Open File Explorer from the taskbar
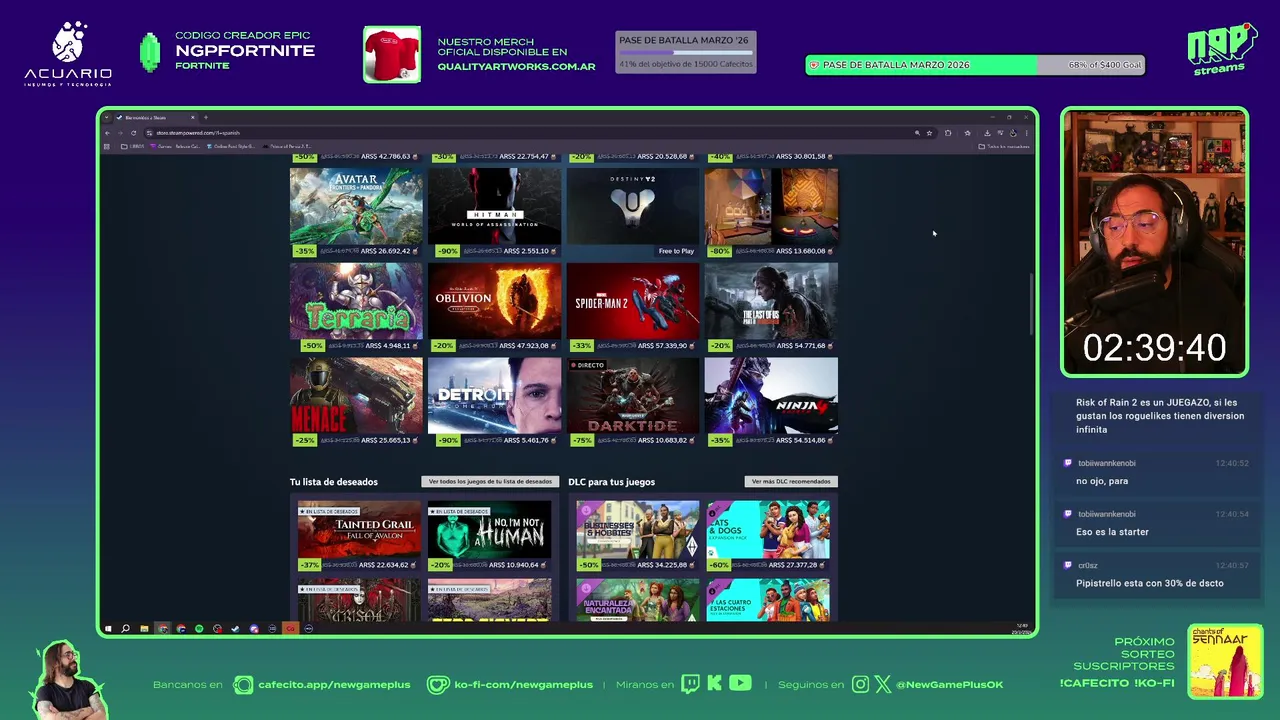The image size is (1280, 720). click(144, 628)
